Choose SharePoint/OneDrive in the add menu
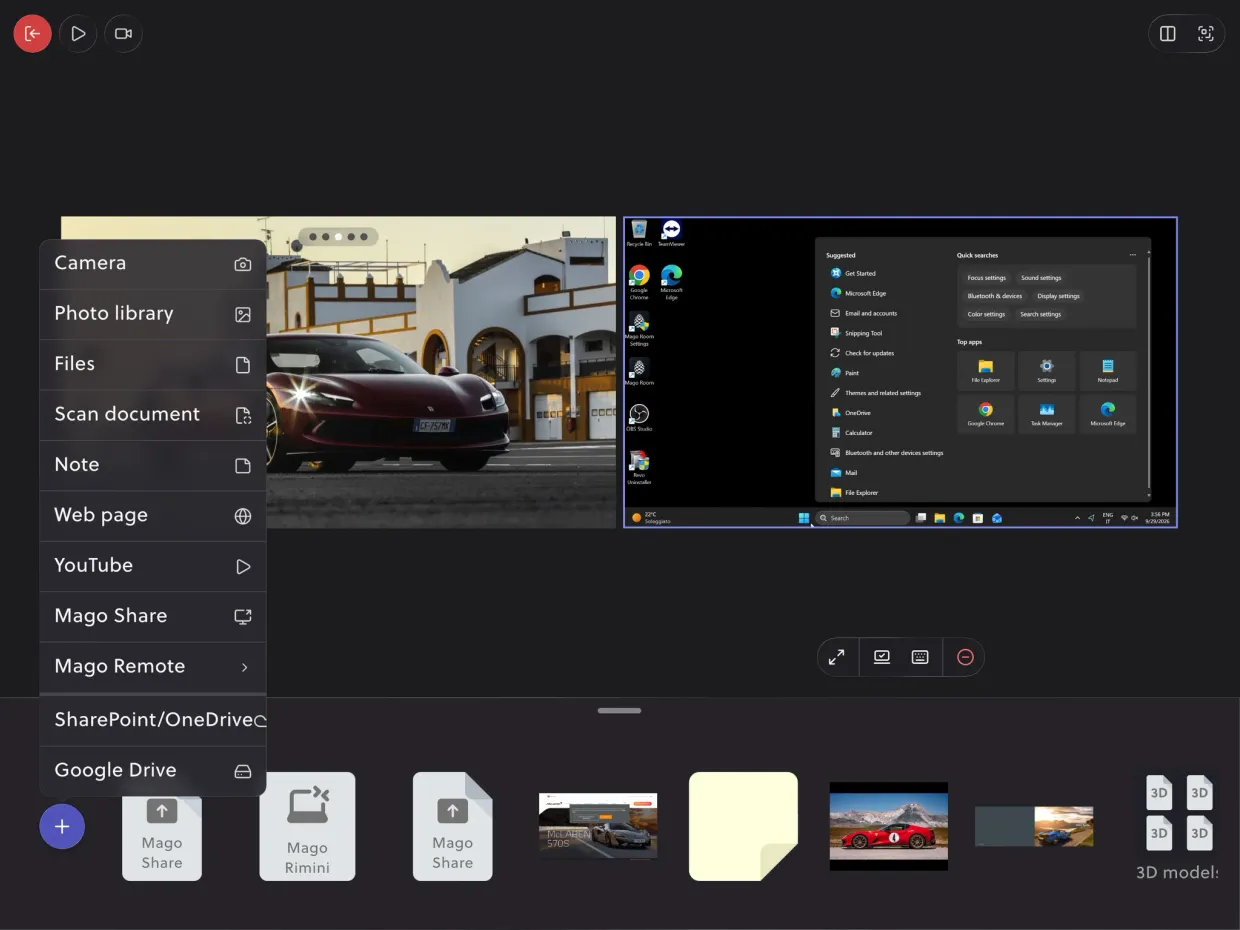Screen dimensions: 1240x930 (x=153, y=720)
